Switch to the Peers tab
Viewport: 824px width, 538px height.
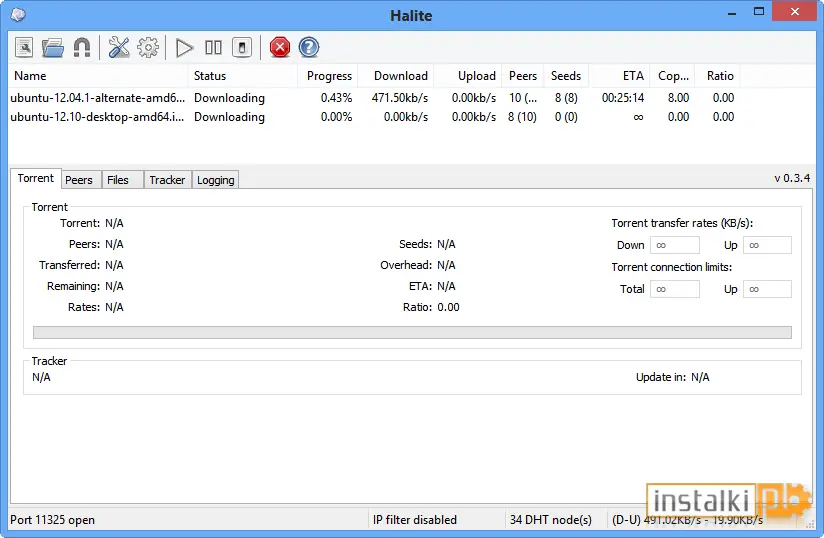click(79, 180)
